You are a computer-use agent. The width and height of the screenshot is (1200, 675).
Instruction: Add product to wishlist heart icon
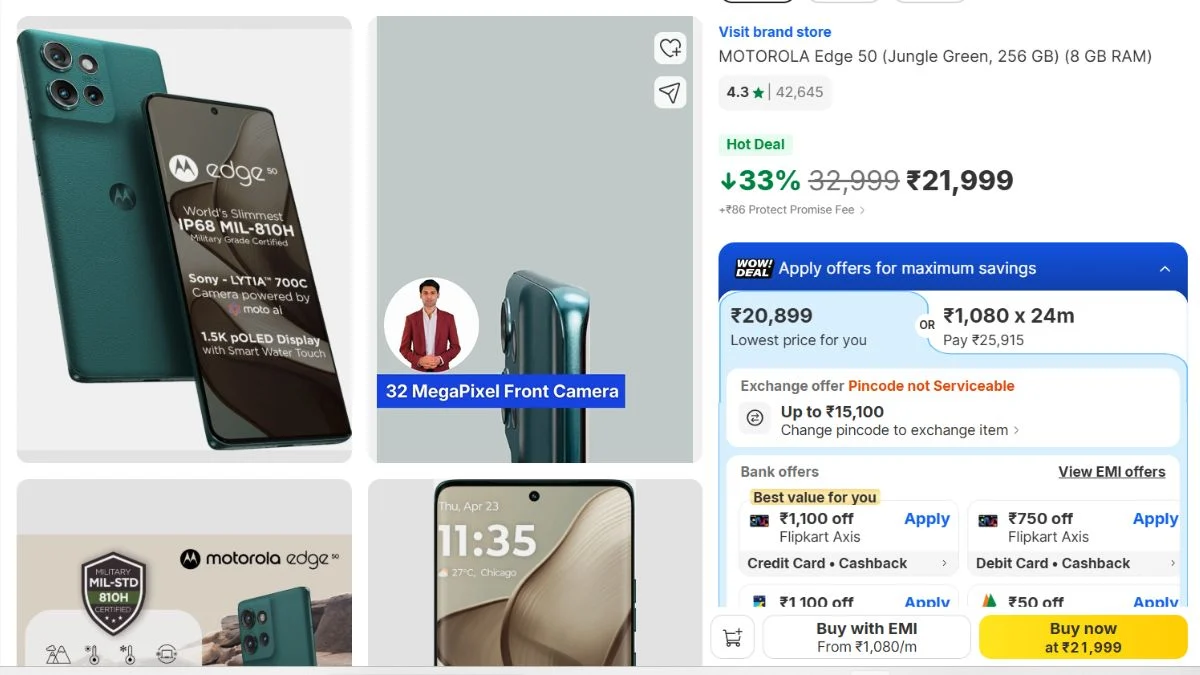click(x=670, y=47)
